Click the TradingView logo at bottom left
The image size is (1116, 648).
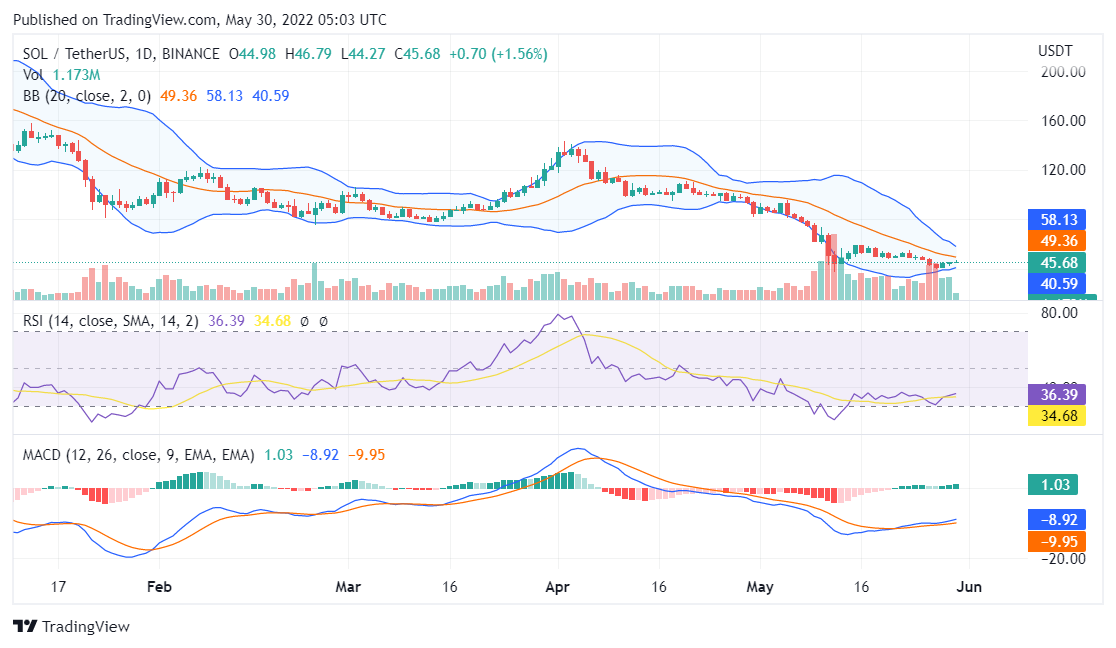pos(71,626)
